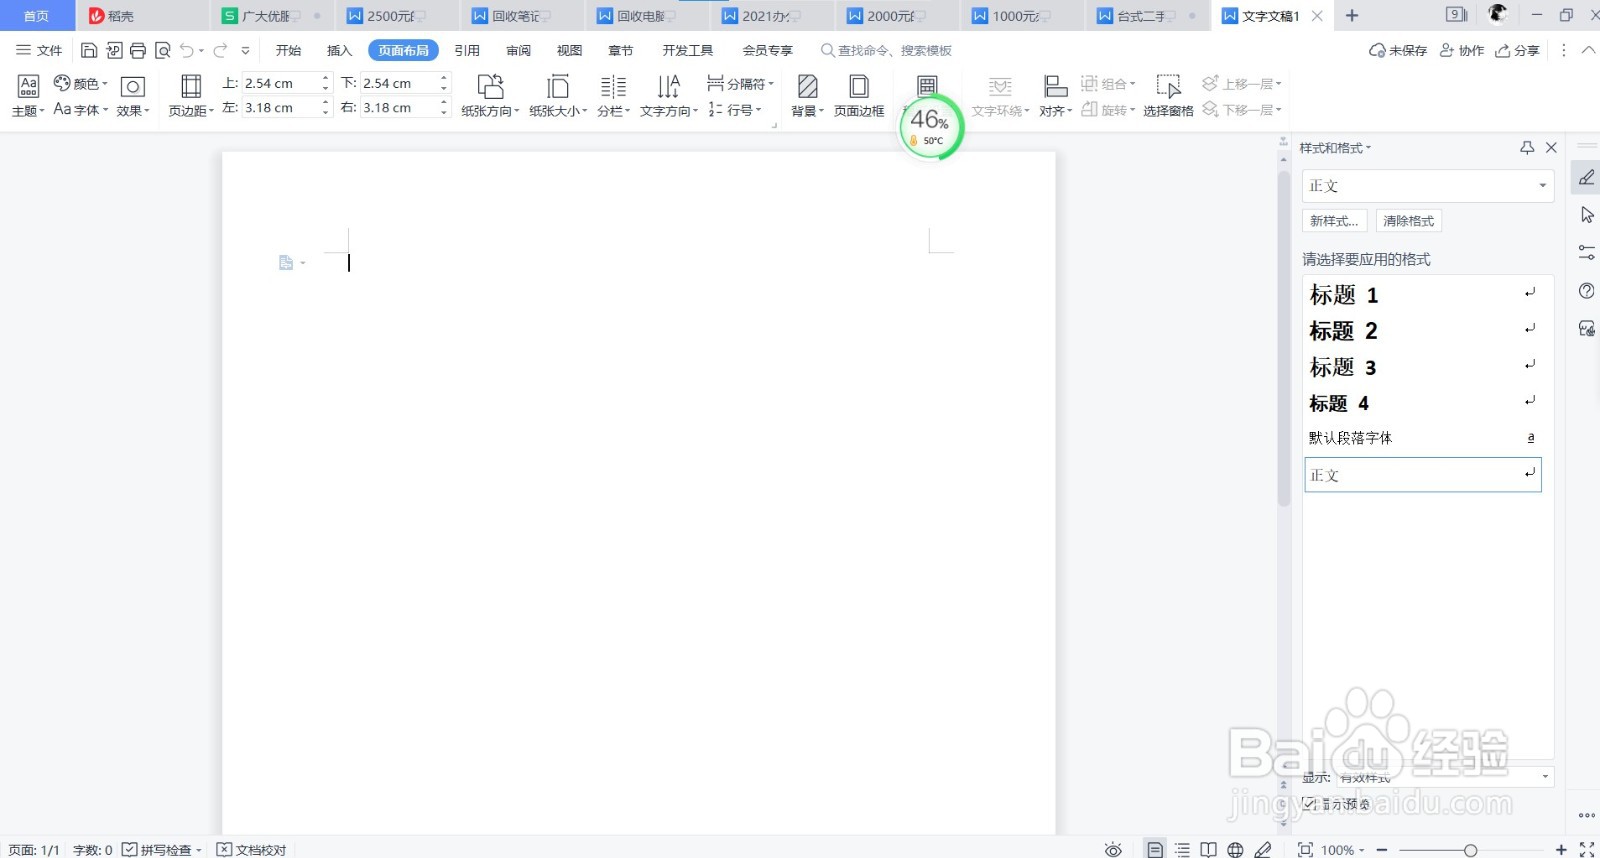Open zoom percentage 100% dropdown
Viewport: 1600px width, 858px height.
[1343, 849]
